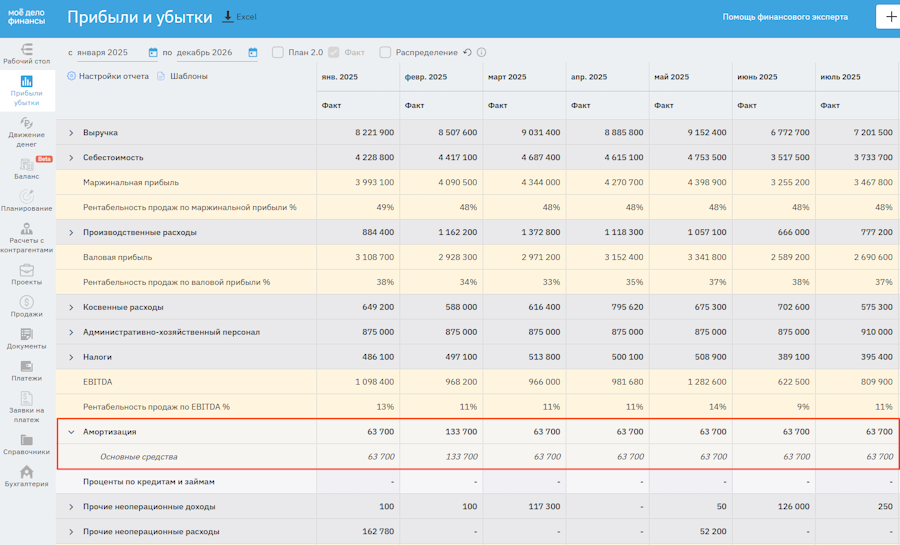Click Помощь финансового эксперта
This screenshot has height=545, width=900.
(785, 17)
